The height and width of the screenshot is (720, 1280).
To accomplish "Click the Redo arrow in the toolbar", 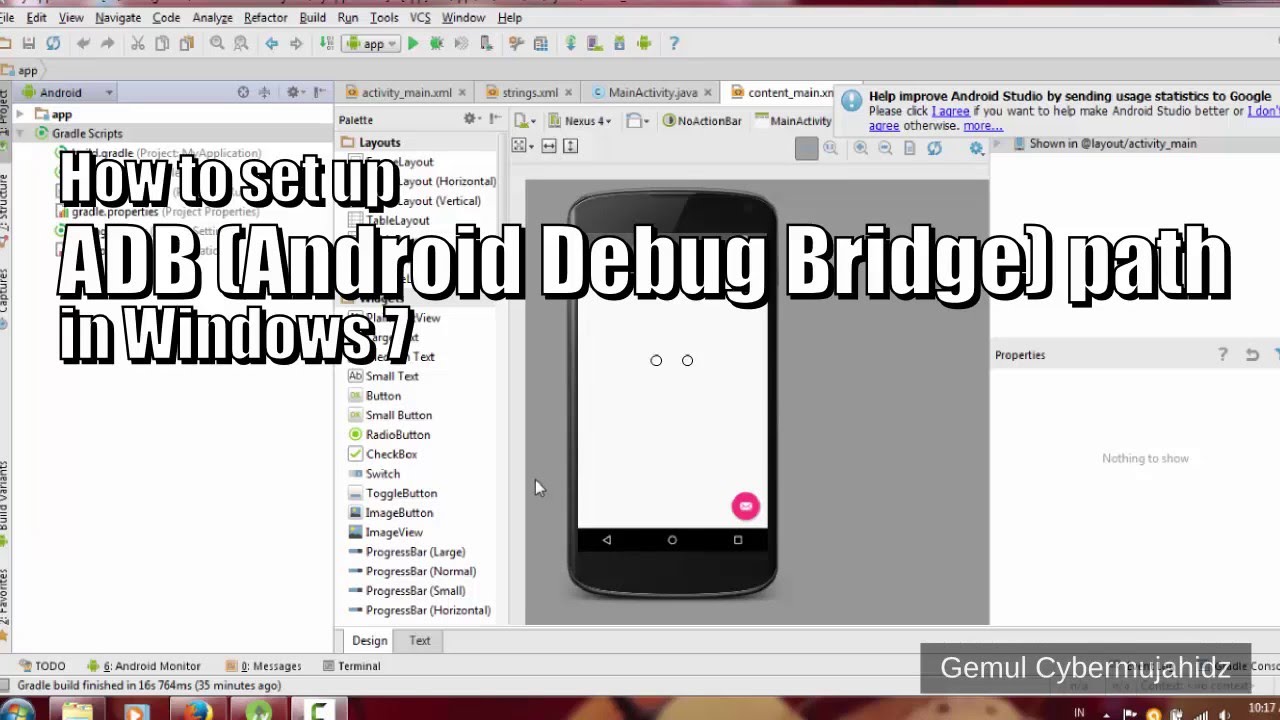I will click(107, 43).
